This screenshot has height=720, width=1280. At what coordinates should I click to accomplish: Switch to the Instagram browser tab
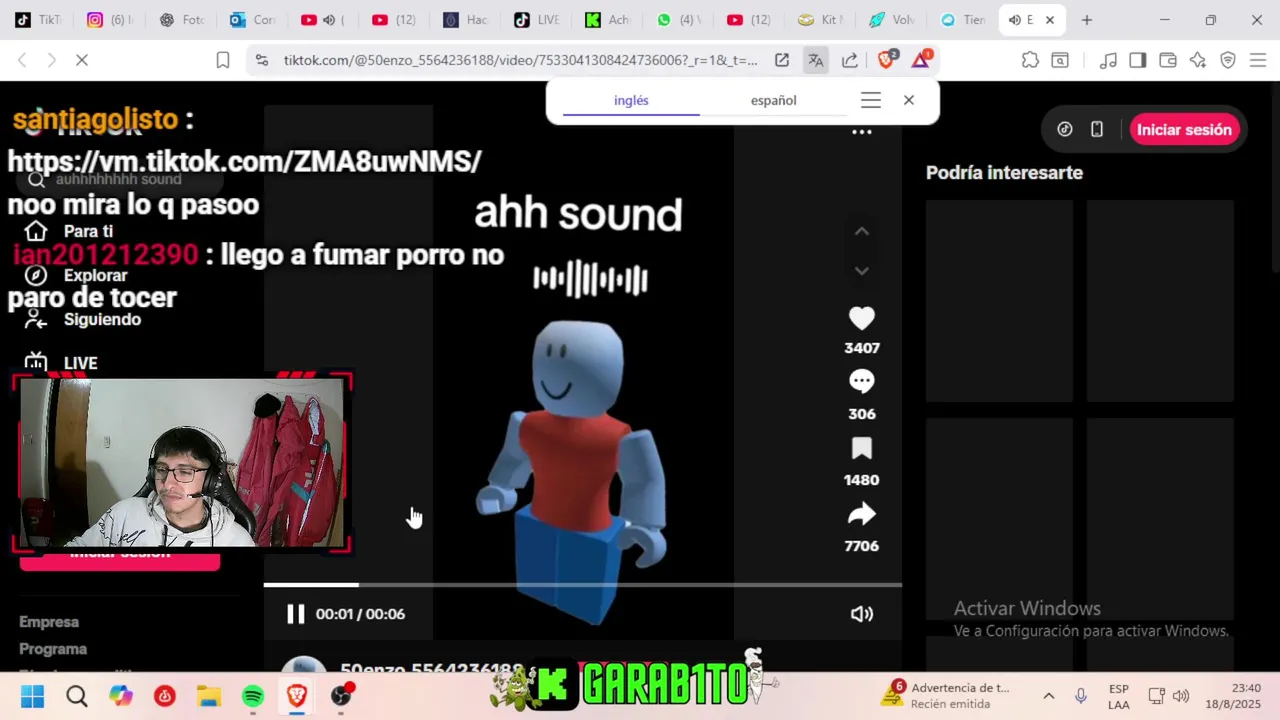[110, 20]
